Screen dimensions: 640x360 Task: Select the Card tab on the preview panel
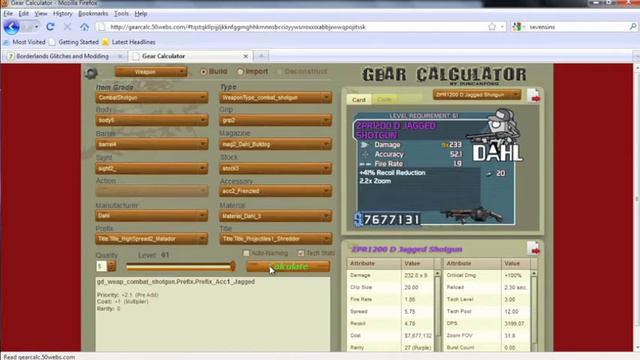(358, 100)
